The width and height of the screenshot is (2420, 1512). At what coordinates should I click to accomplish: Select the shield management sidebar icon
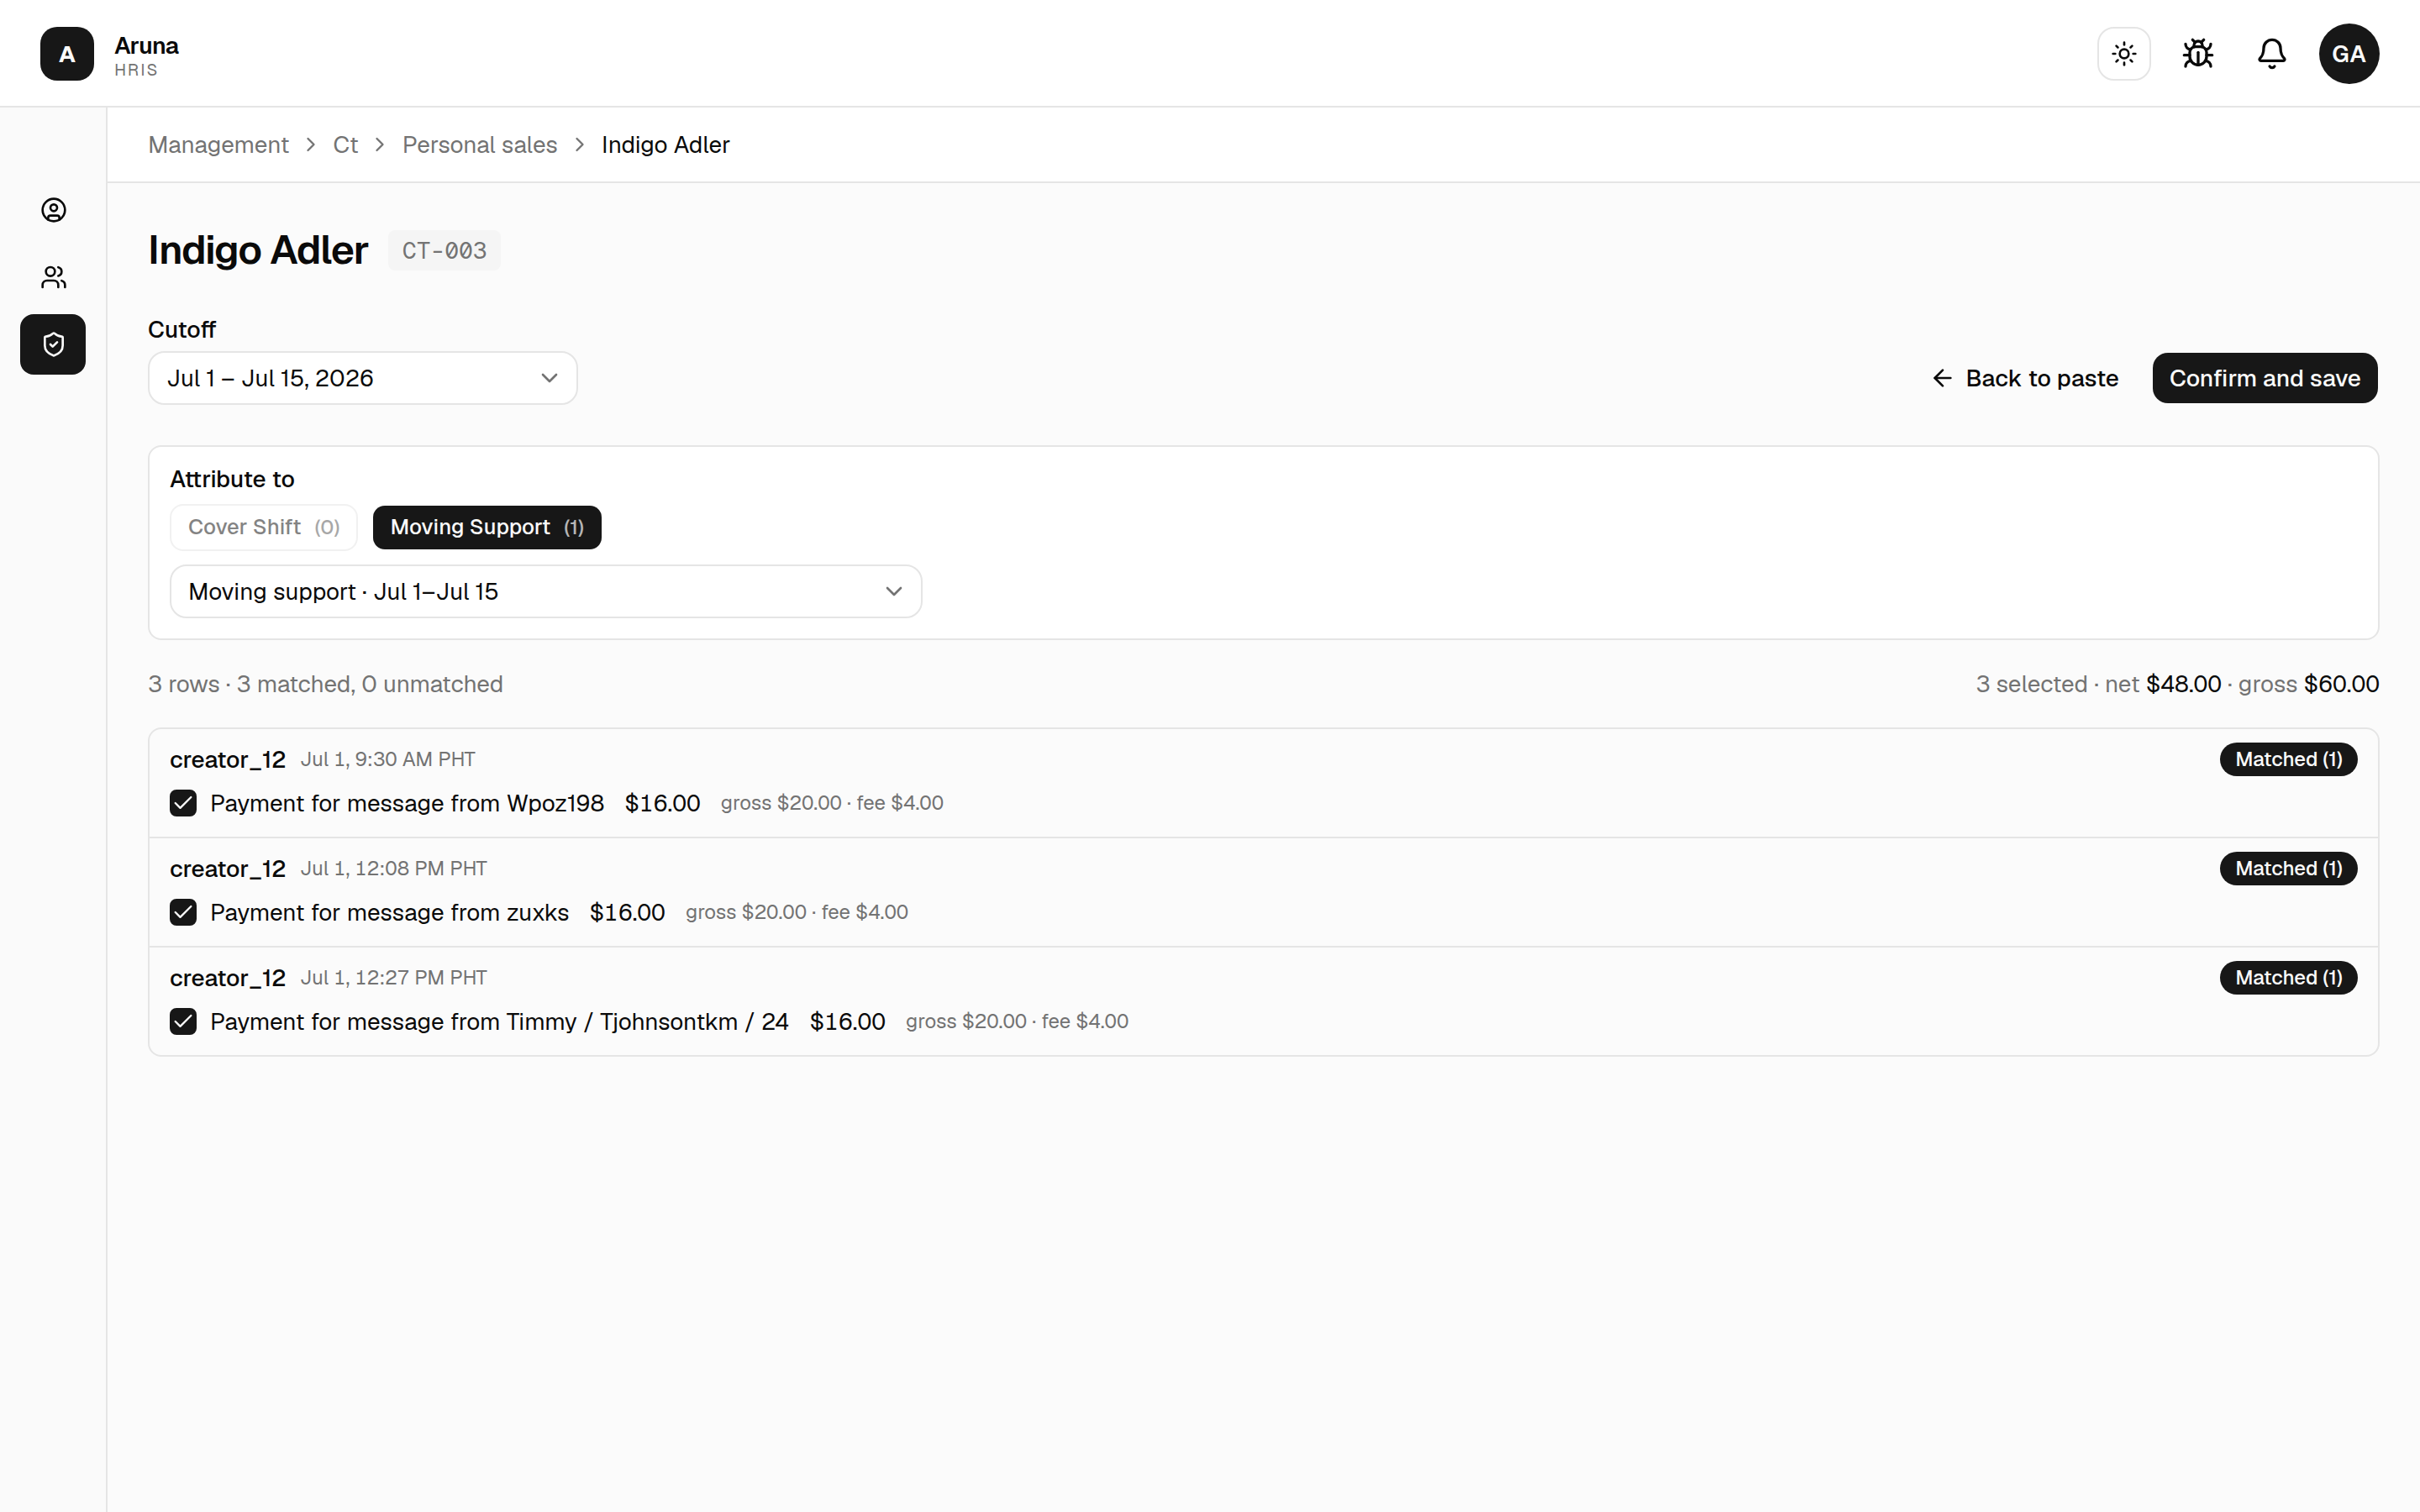[53, 345]
